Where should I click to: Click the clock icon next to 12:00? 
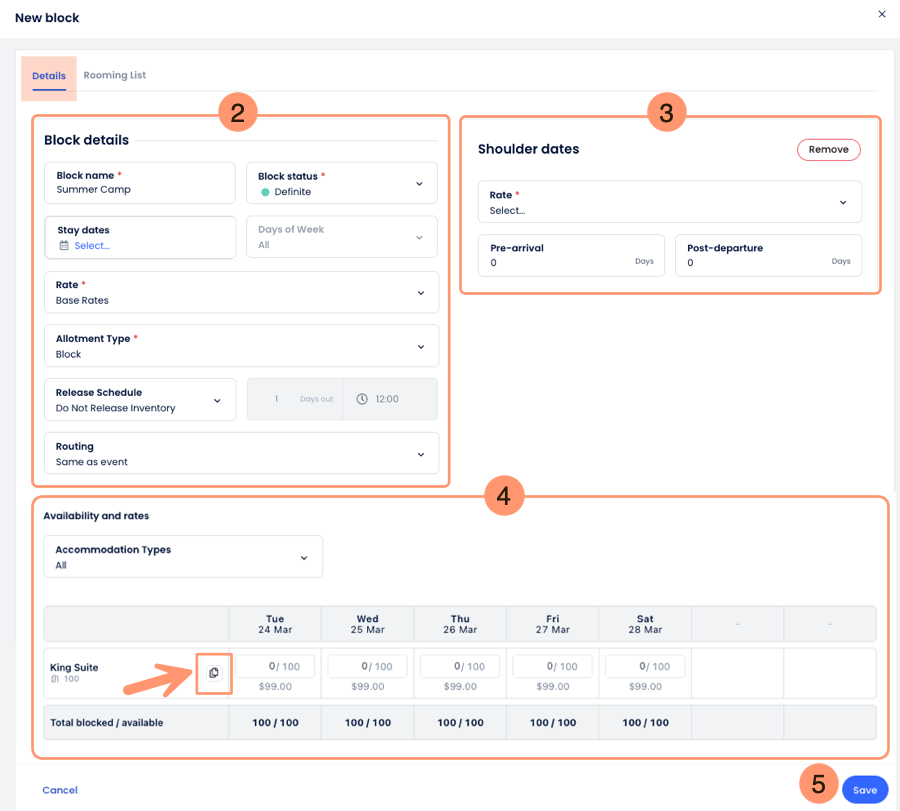pyautogui.click(x=362, y=399)
